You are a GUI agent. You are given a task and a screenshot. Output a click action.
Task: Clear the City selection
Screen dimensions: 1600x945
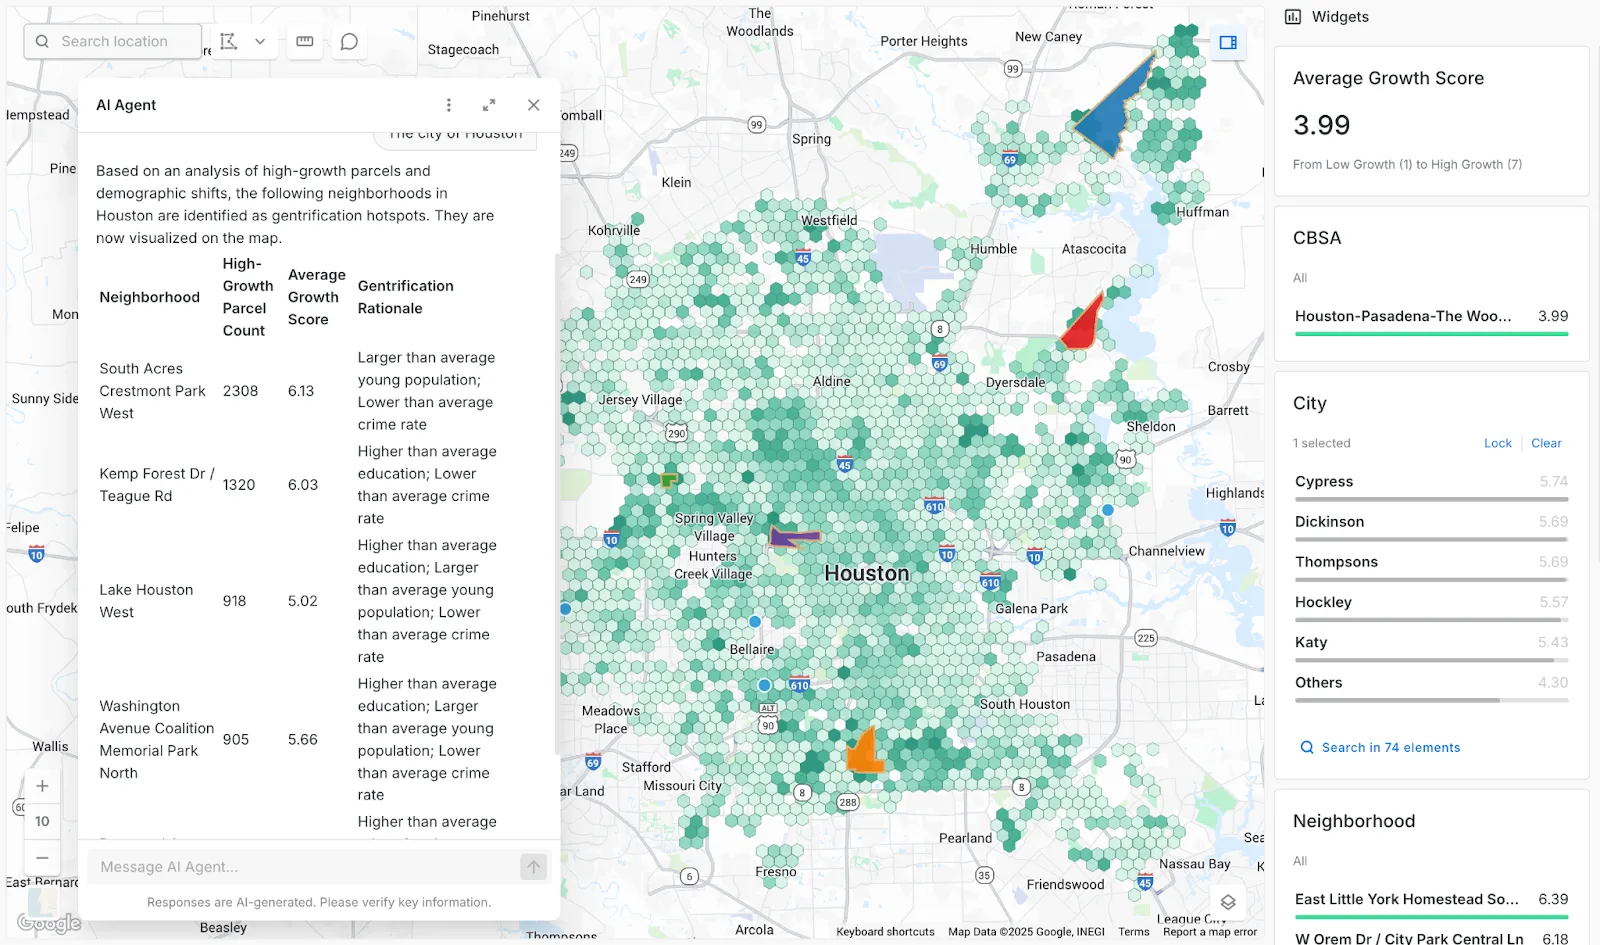(x=1546, y=443)
